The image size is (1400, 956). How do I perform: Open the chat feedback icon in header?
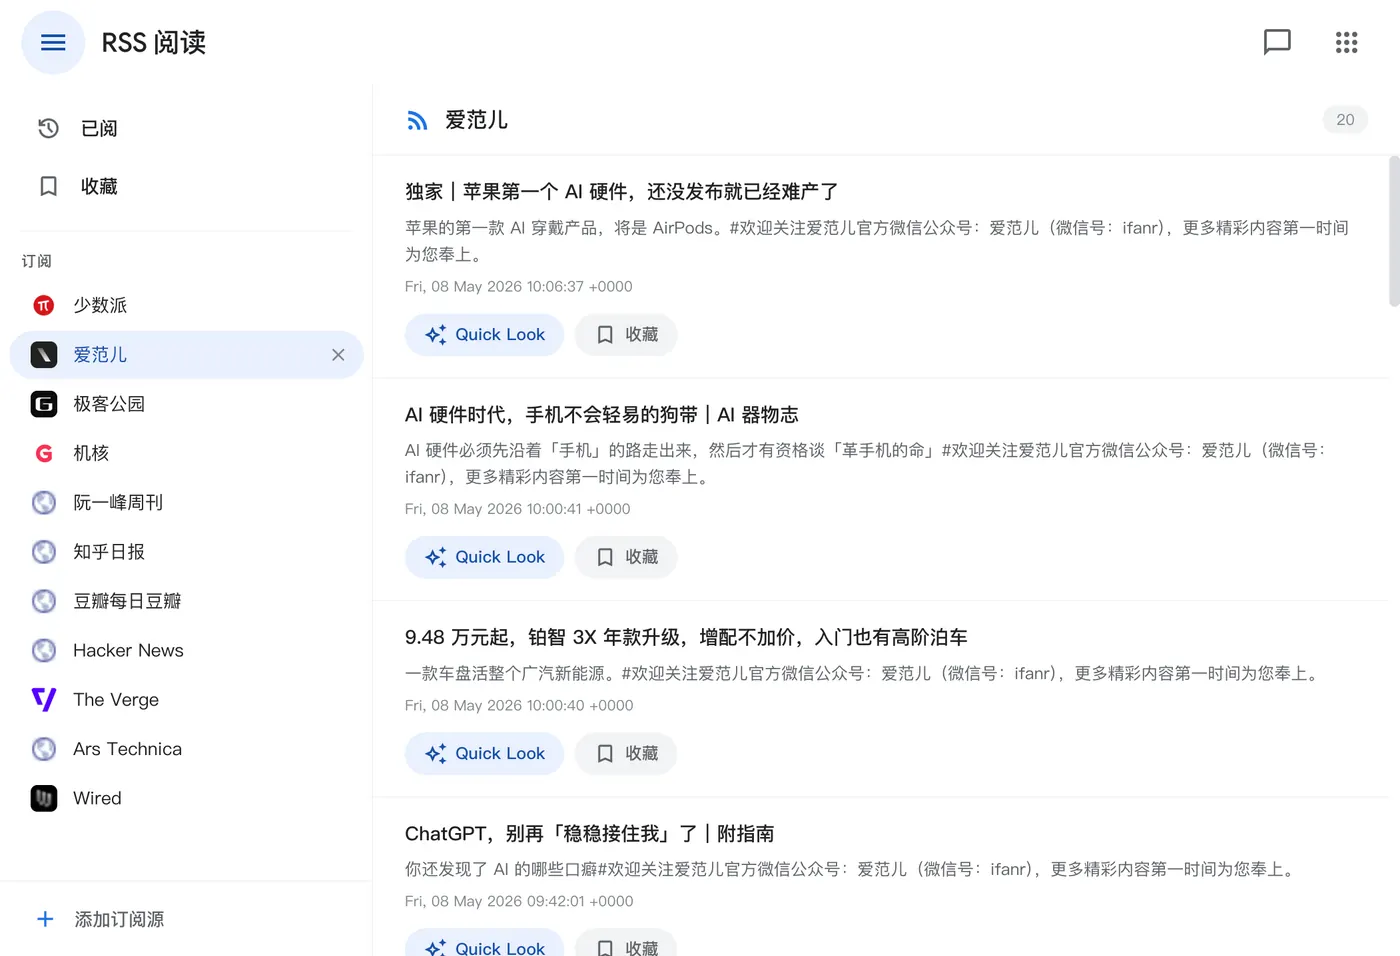pyautogui.click(x=1277, y=42)
